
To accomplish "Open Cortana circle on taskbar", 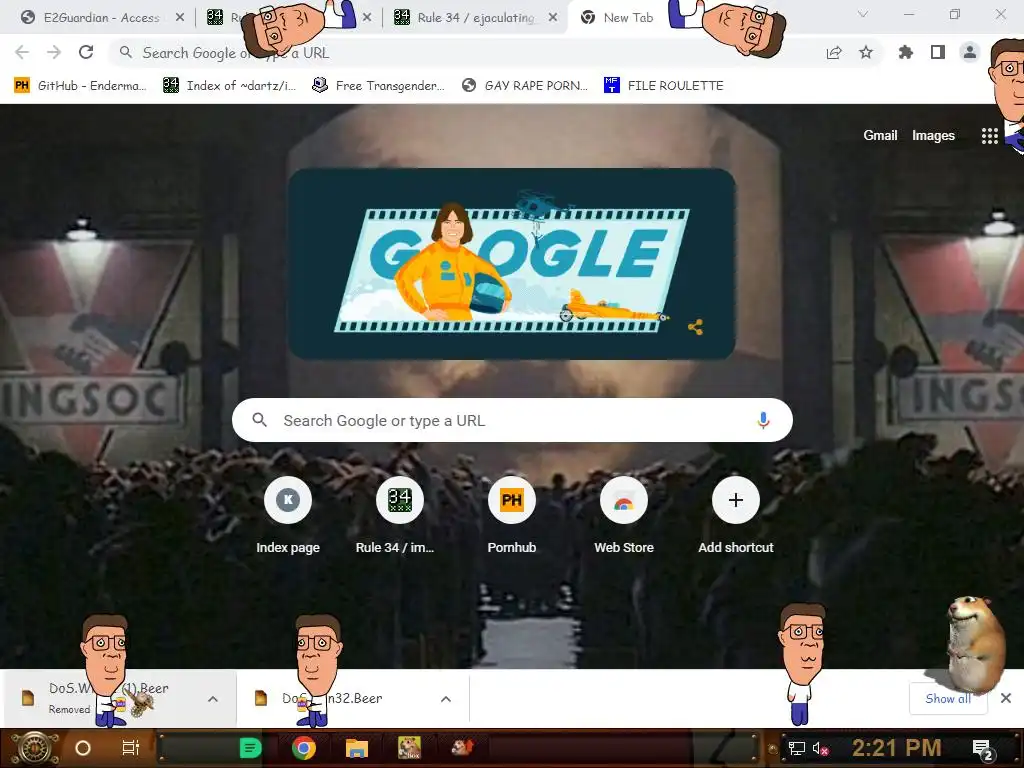I will [x=83, y=748].
